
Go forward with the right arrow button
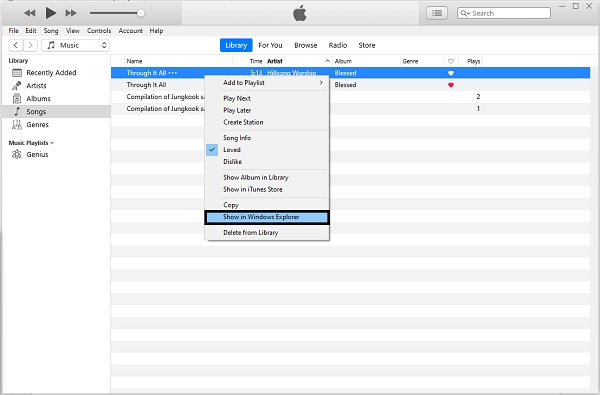coord(30,45)
